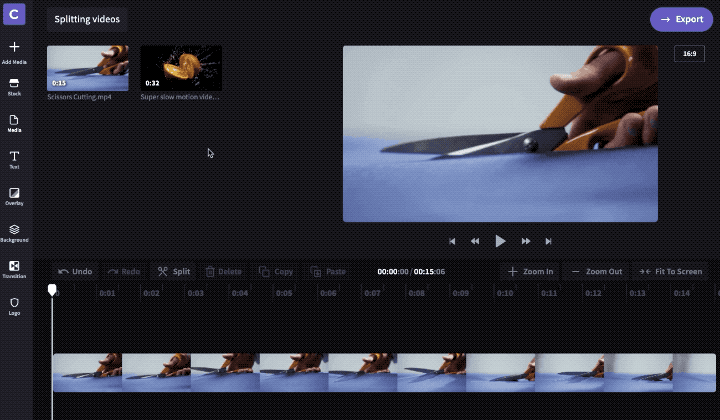Click the 0:12 mark on timeline ruler
The image size is (720, 420).
(593, 293)
